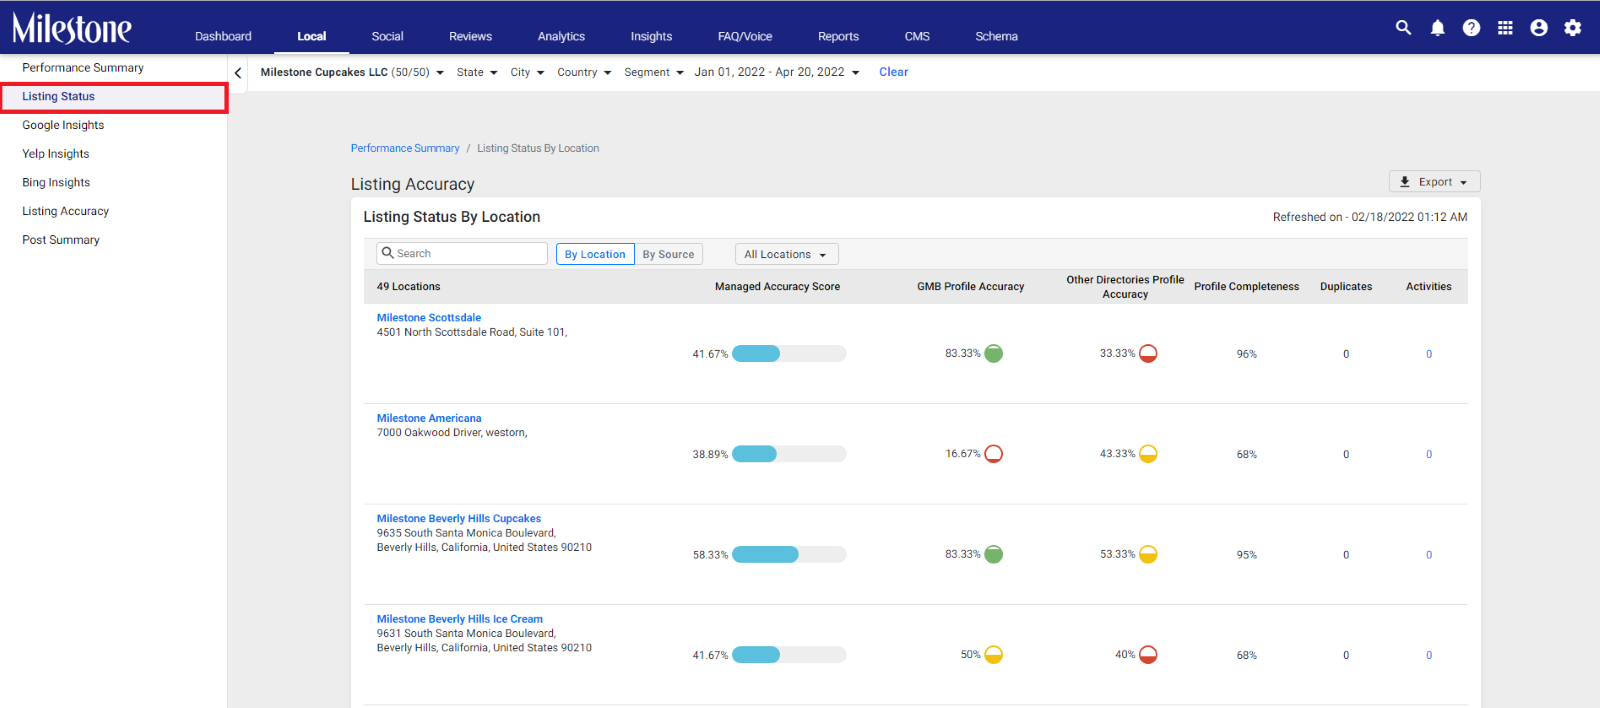The width and height of the screenshot is (1600, 708).
Task: Click the yellow GMB status icon for Beverly Hills Ice Cream
Action: point(994,655)
